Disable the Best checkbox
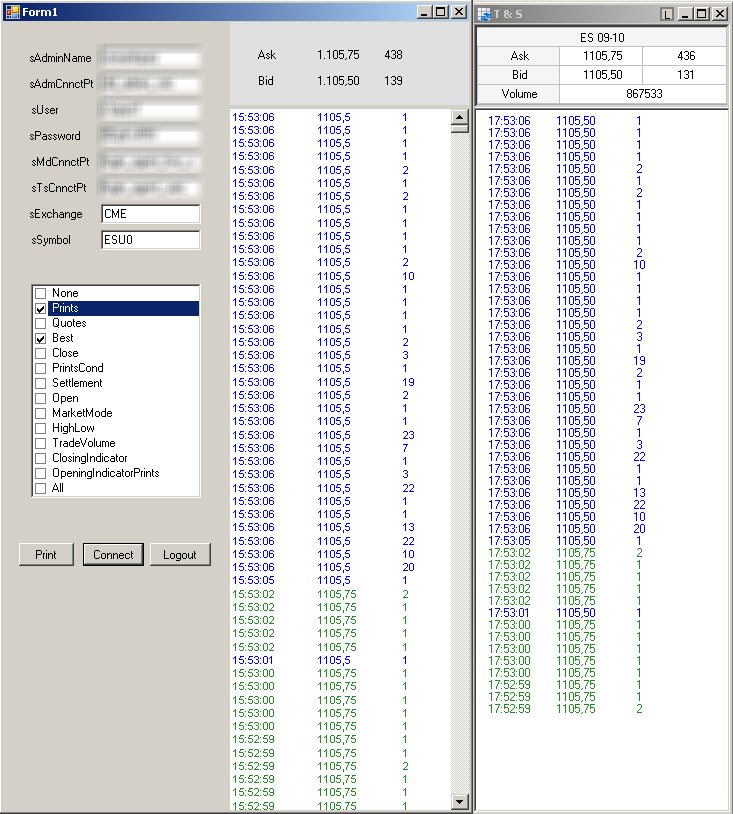733x814 pixels. (41, 339)
